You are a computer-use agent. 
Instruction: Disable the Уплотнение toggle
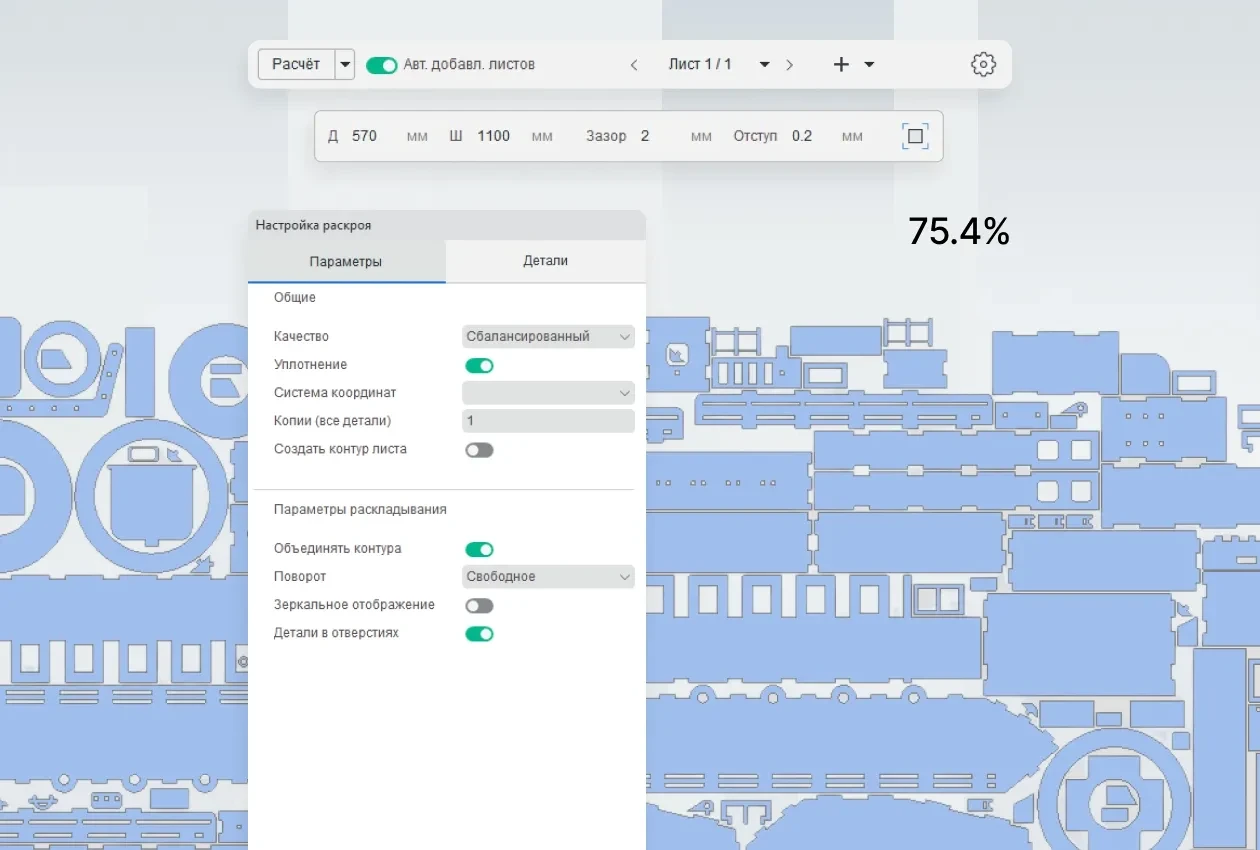pos(480,365)
